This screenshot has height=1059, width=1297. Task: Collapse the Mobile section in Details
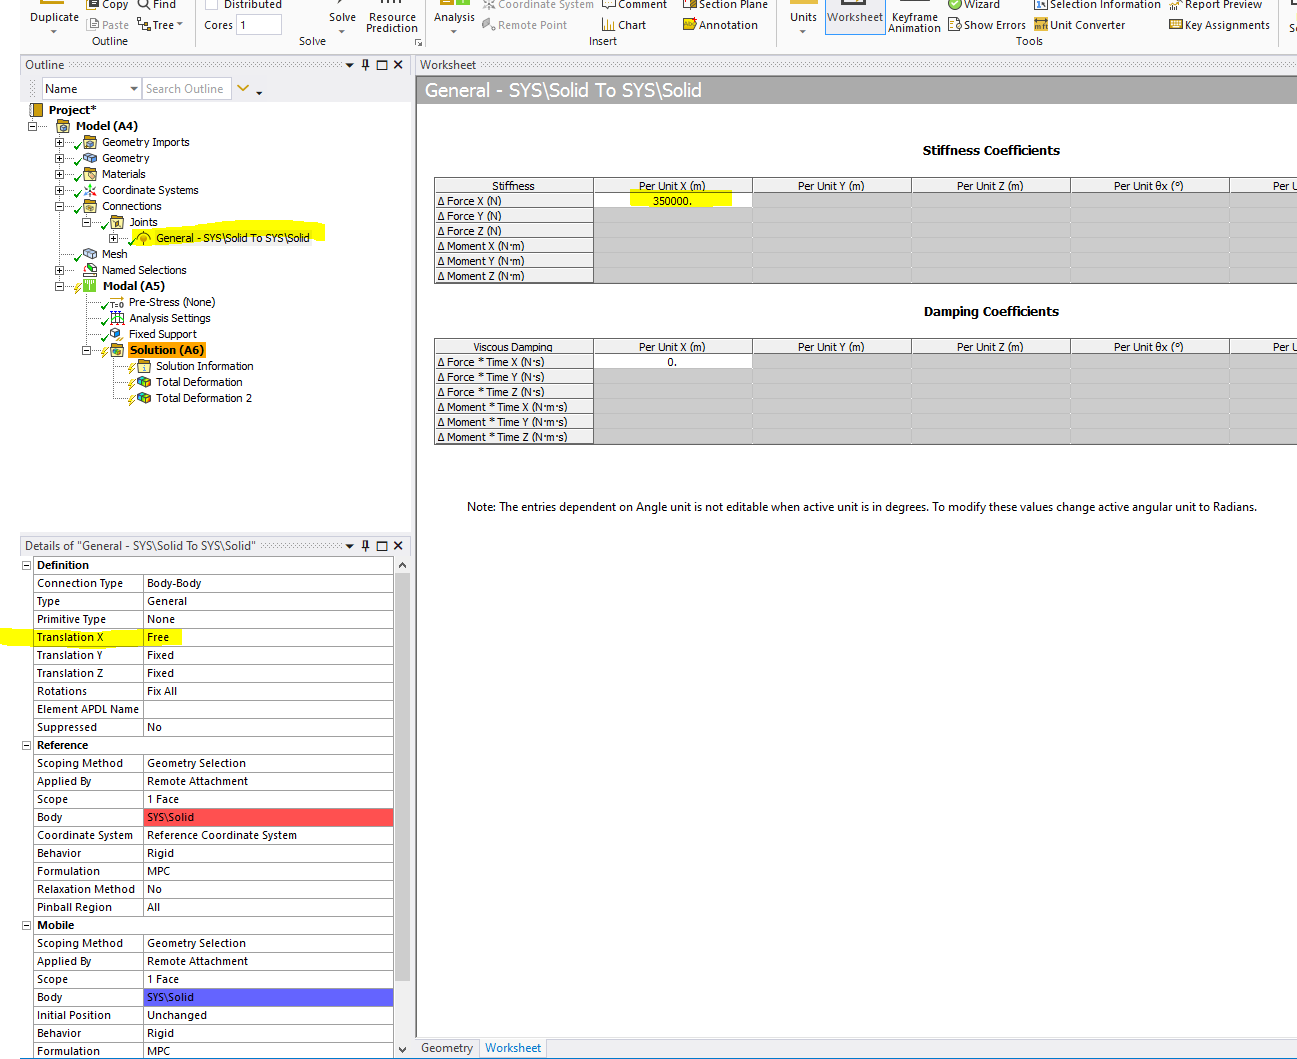tap(27, 925)
